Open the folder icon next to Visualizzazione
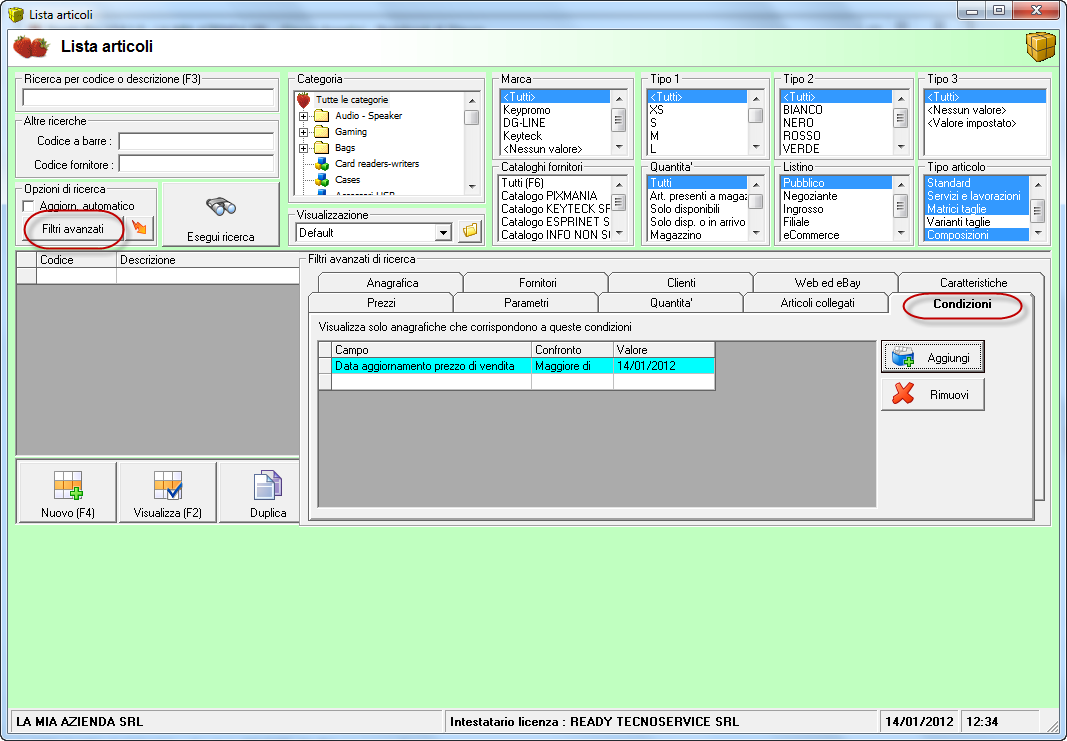 pos(470,231)
